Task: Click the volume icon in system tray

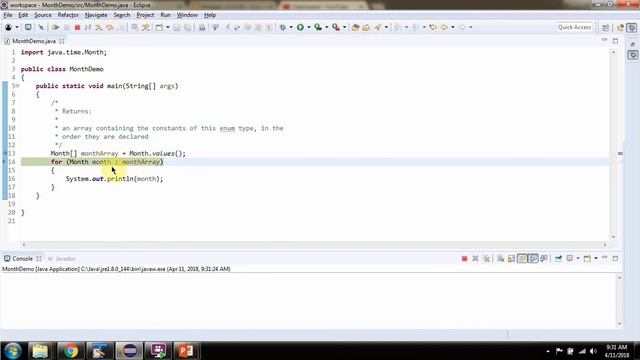Action: (593, 351)
